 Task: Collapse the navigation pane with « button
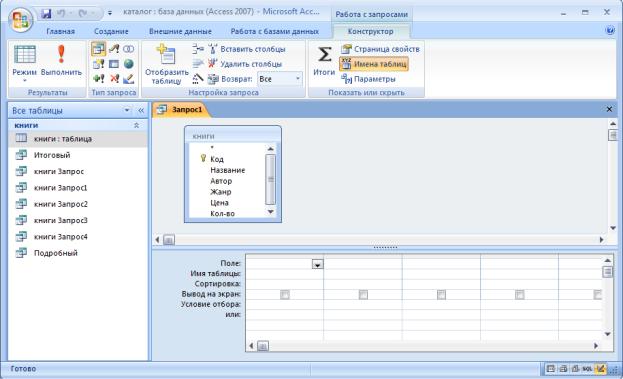pos(141,110)
